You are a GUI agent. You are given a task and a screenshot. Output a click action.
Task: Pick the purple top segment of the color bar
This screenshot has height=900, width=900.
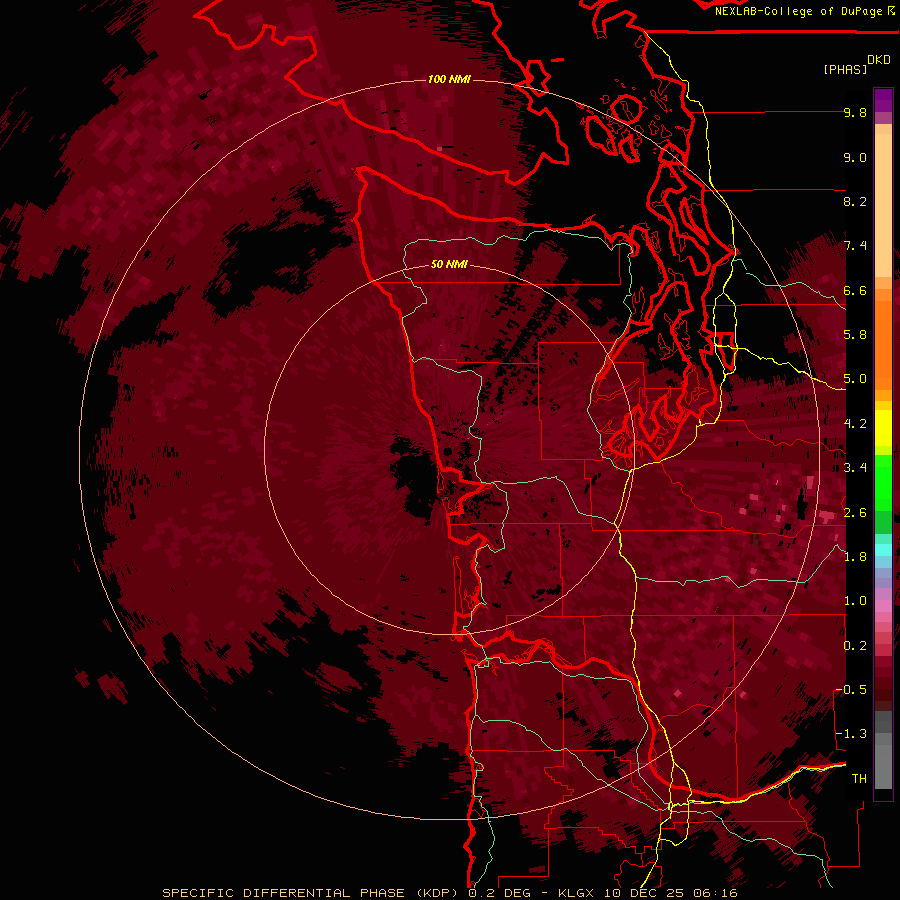(883, 100)
